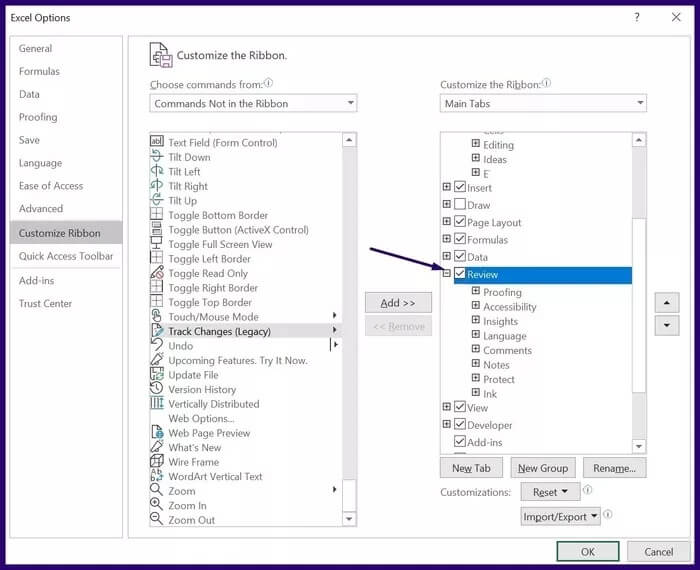Click the WordArt Vertical Text icon

pyautogui.click(x=157, y=475)
